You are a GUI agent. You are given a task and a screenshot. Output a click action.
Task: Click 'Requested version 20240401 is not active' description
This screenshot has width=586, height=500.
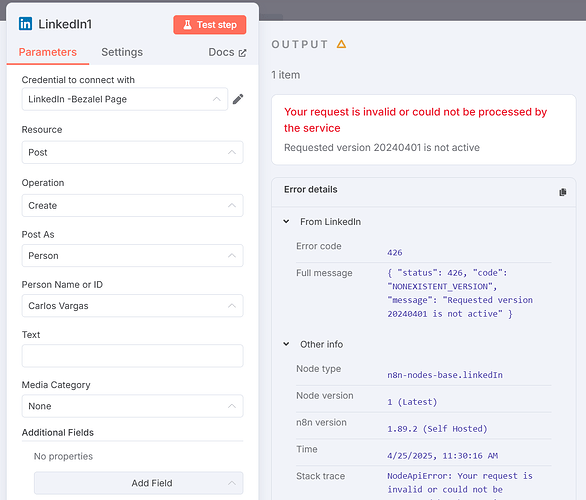click(382, 148)
